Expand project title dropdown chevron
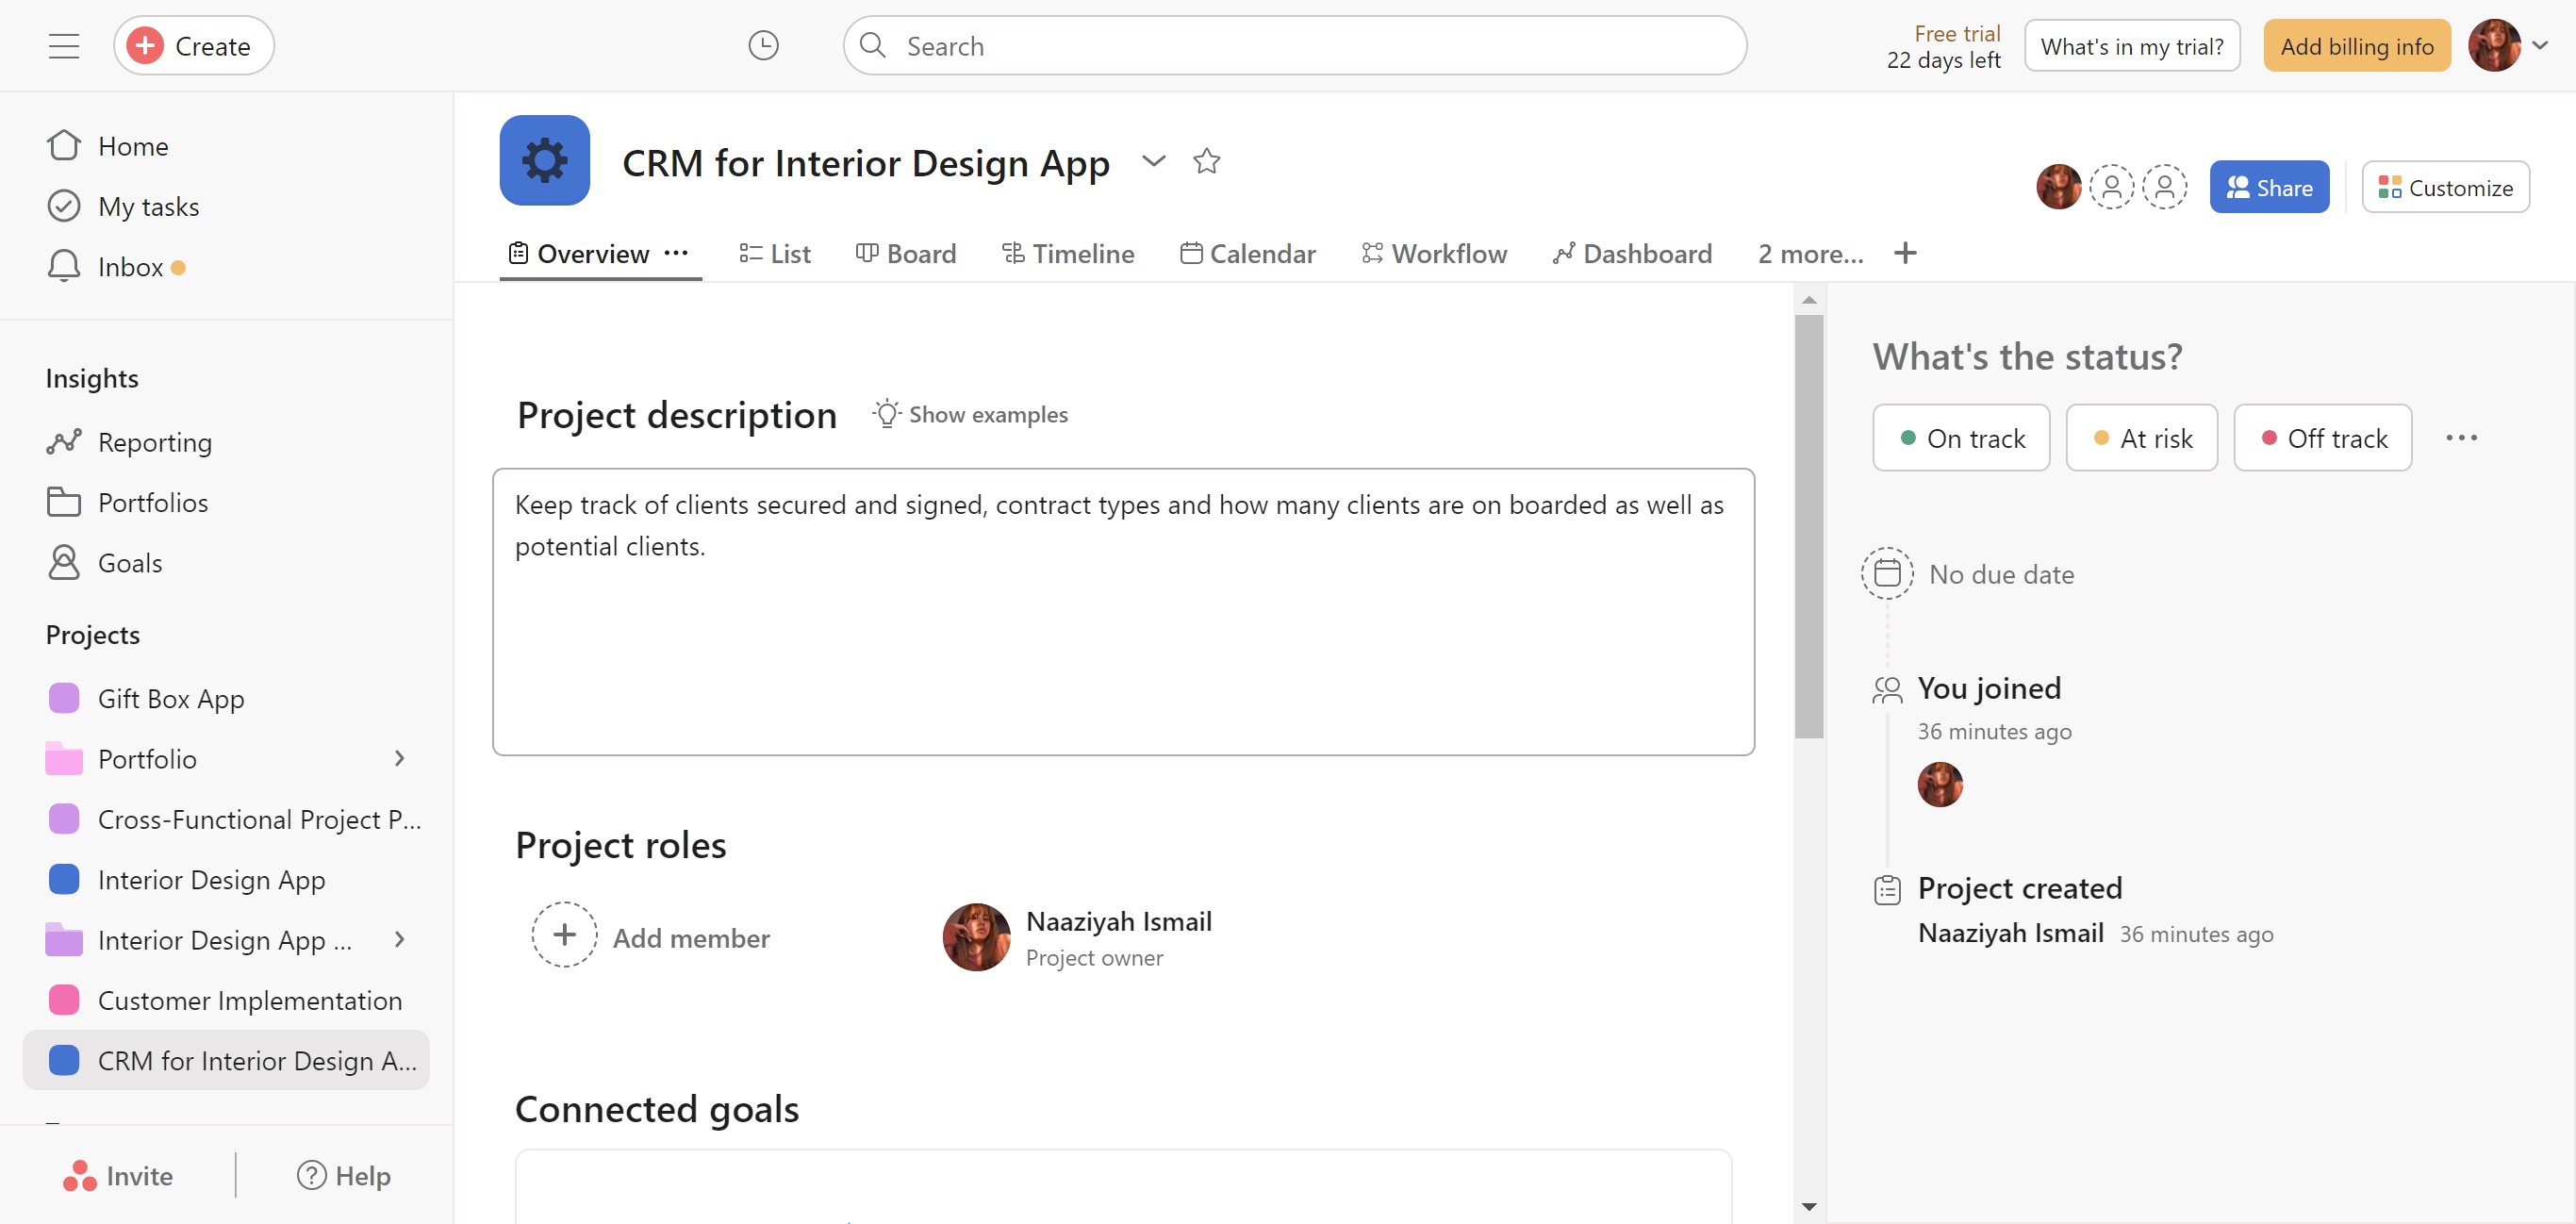2576x1224 pixels. click(1153, 161)
